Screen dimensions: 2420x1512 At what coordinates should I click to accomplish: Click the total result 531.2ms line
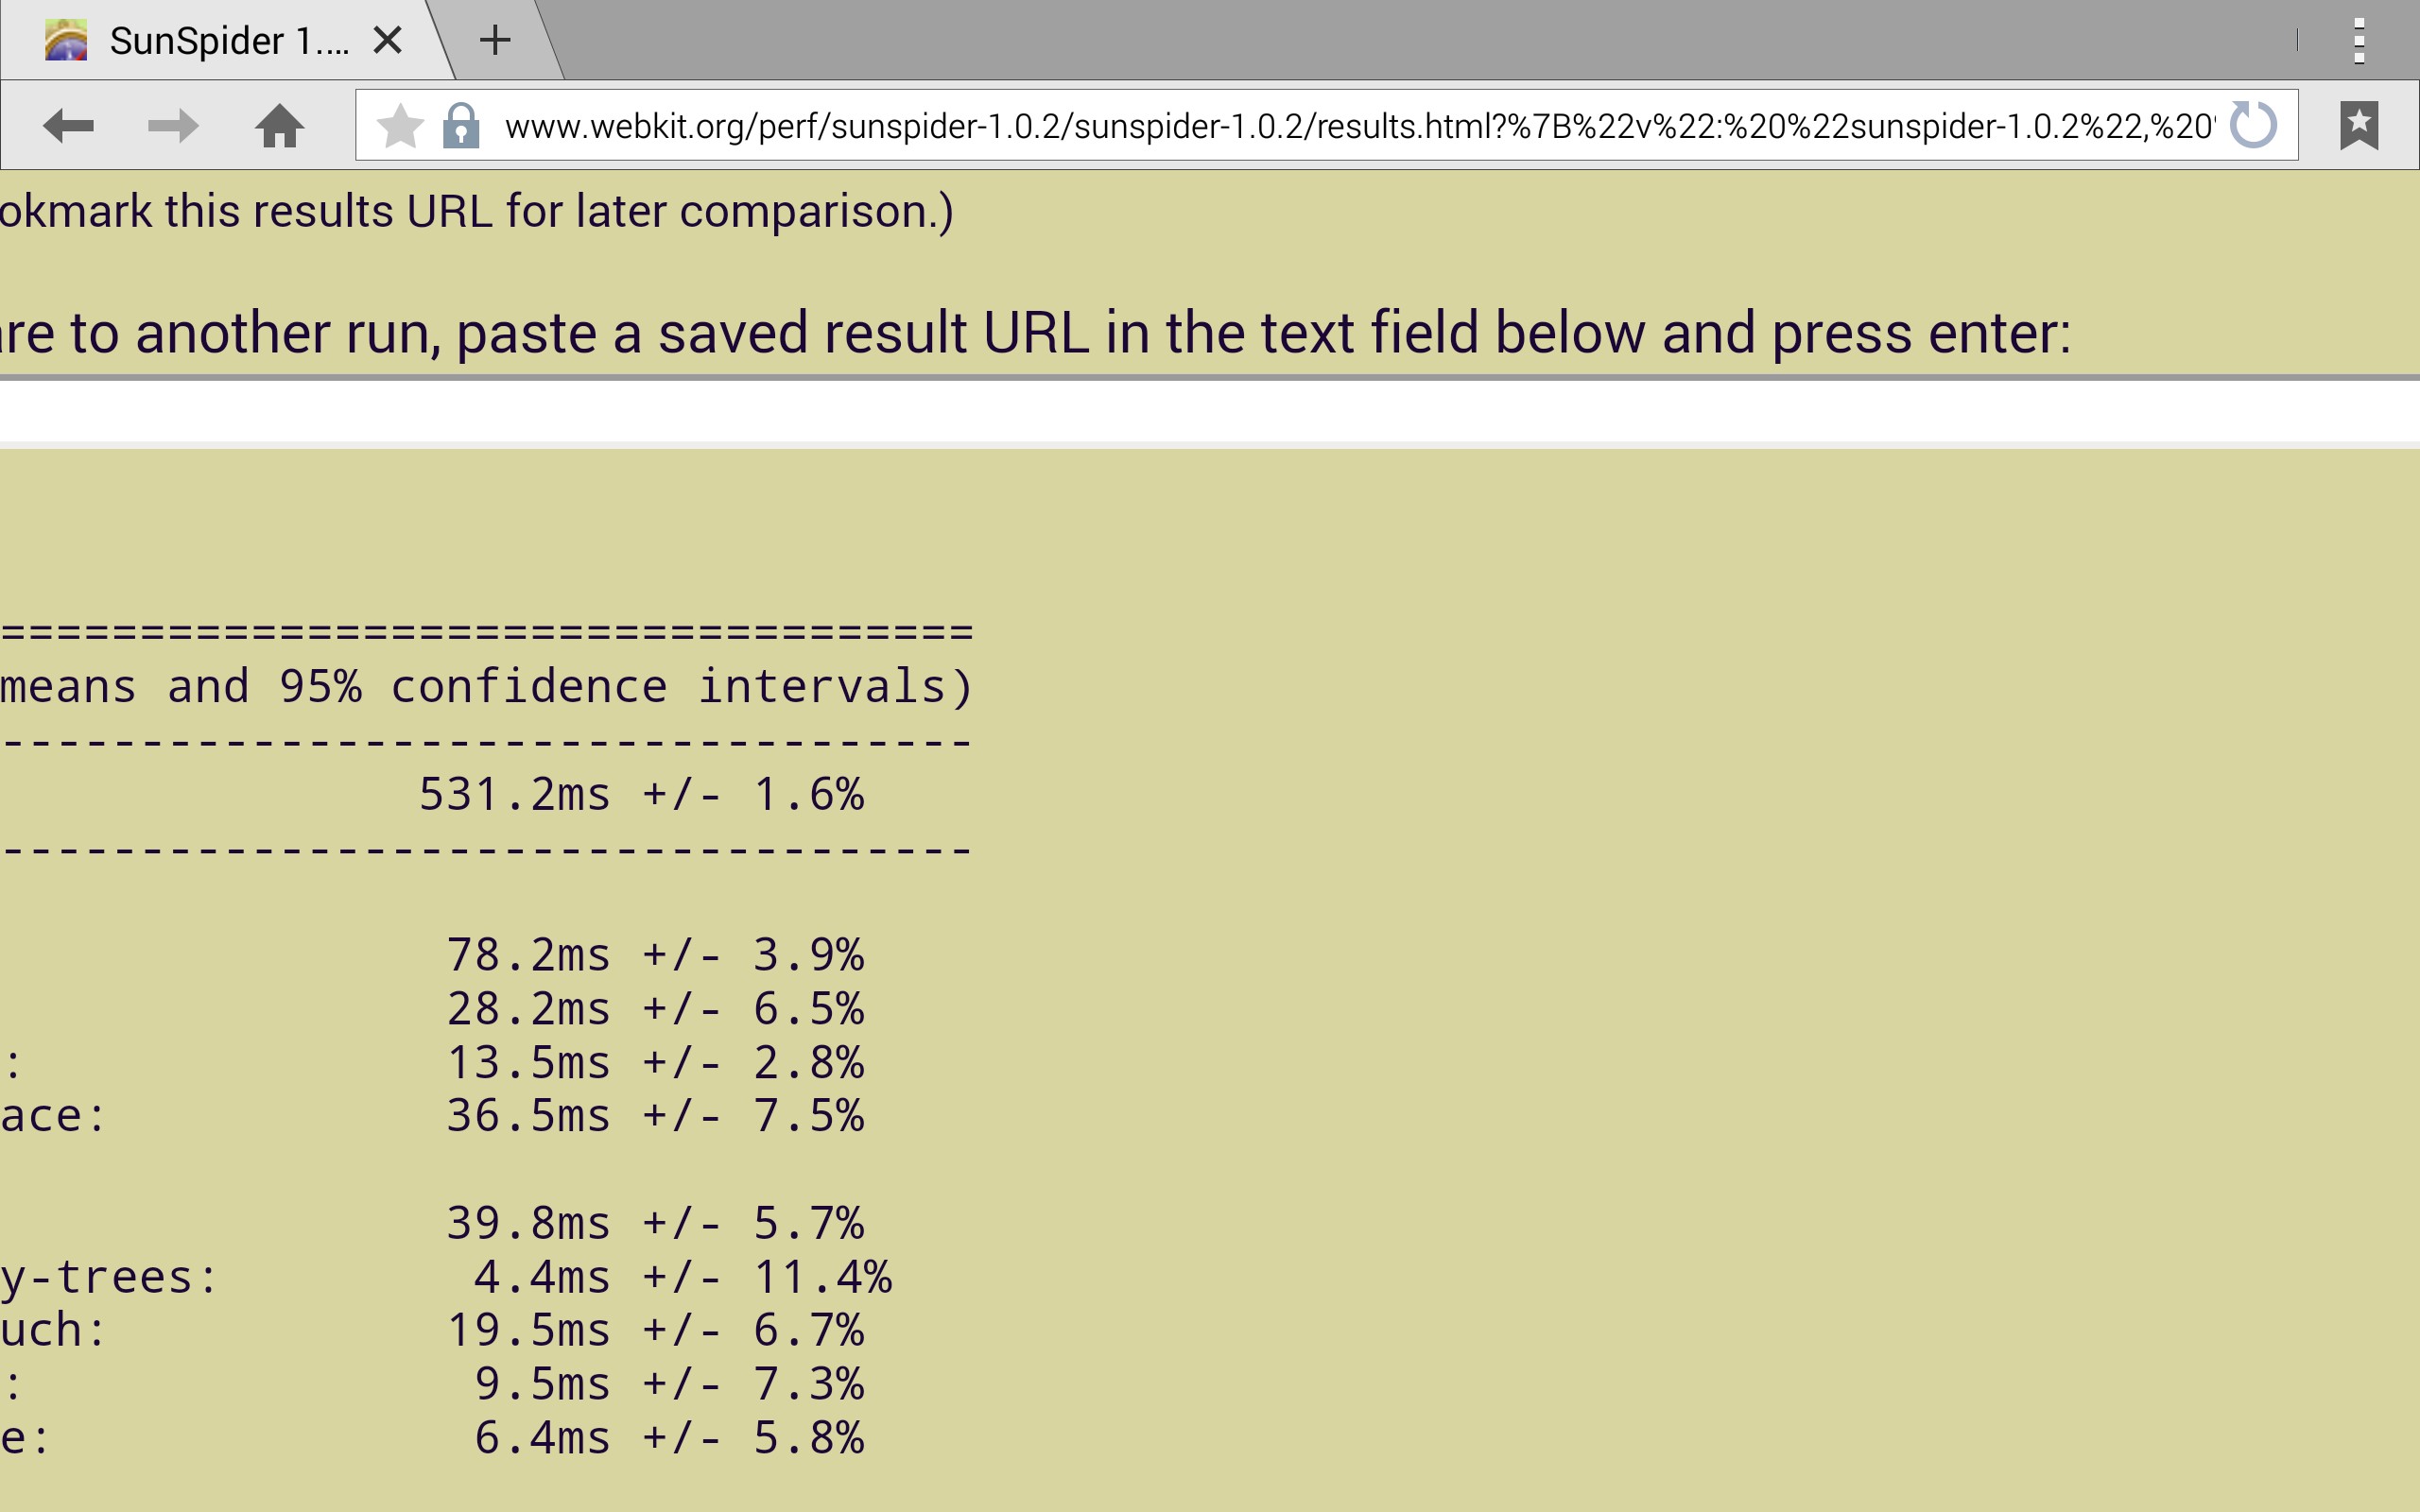point(641,795)
